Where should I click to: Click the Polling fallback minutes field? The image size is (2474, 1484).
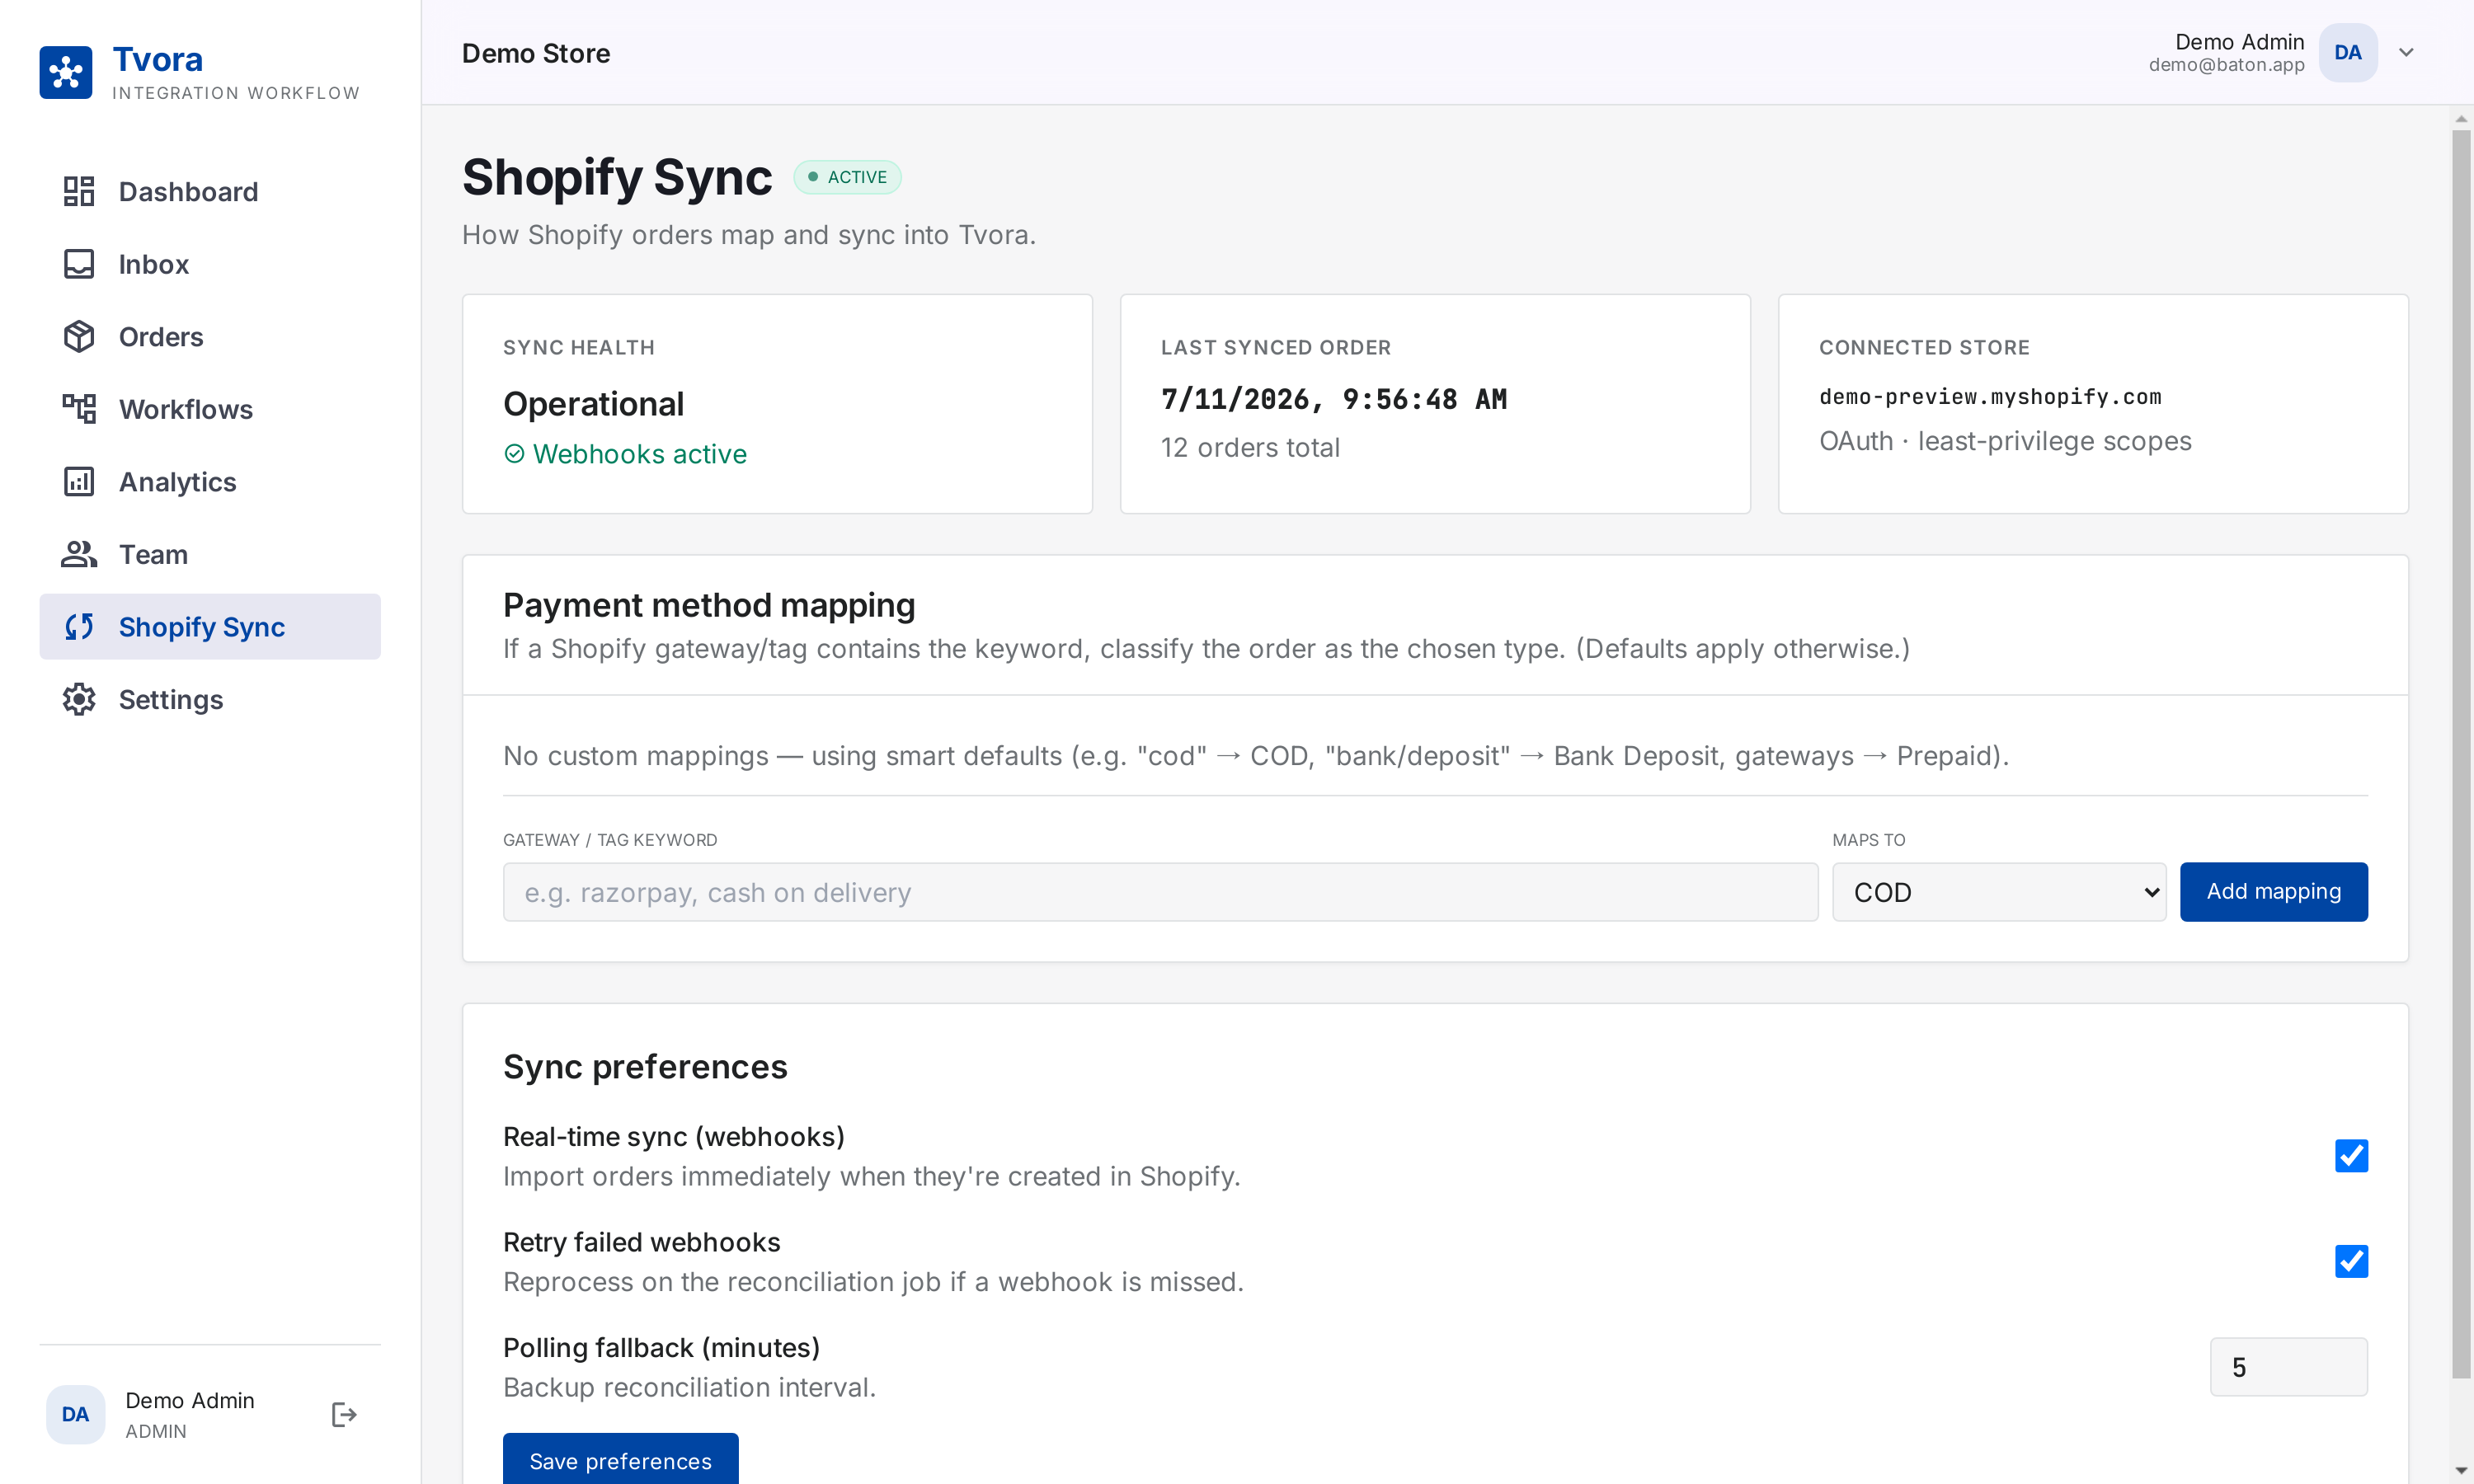point(2288,1367)
